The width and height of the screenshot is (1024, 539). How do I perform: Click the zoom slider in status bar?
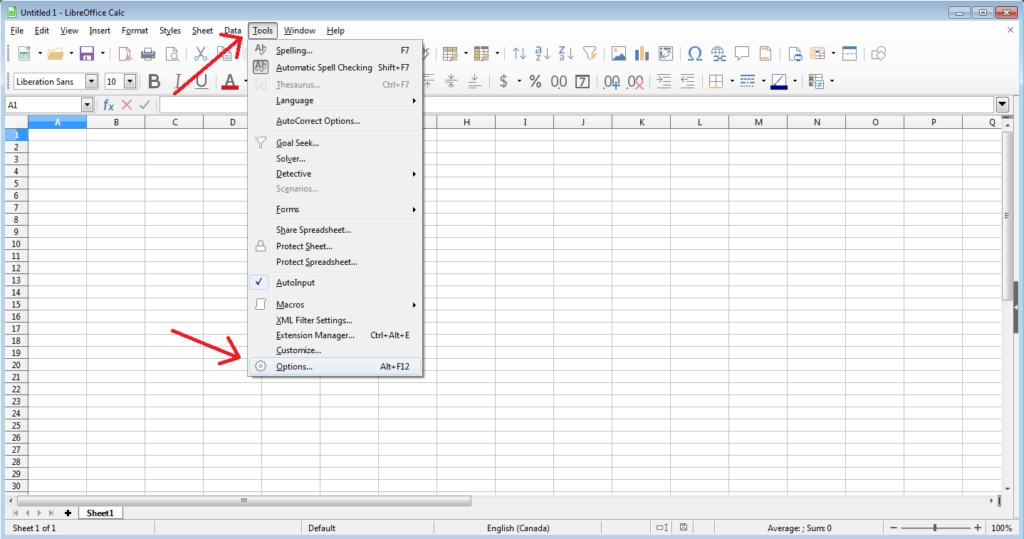(x=935, y=528)
